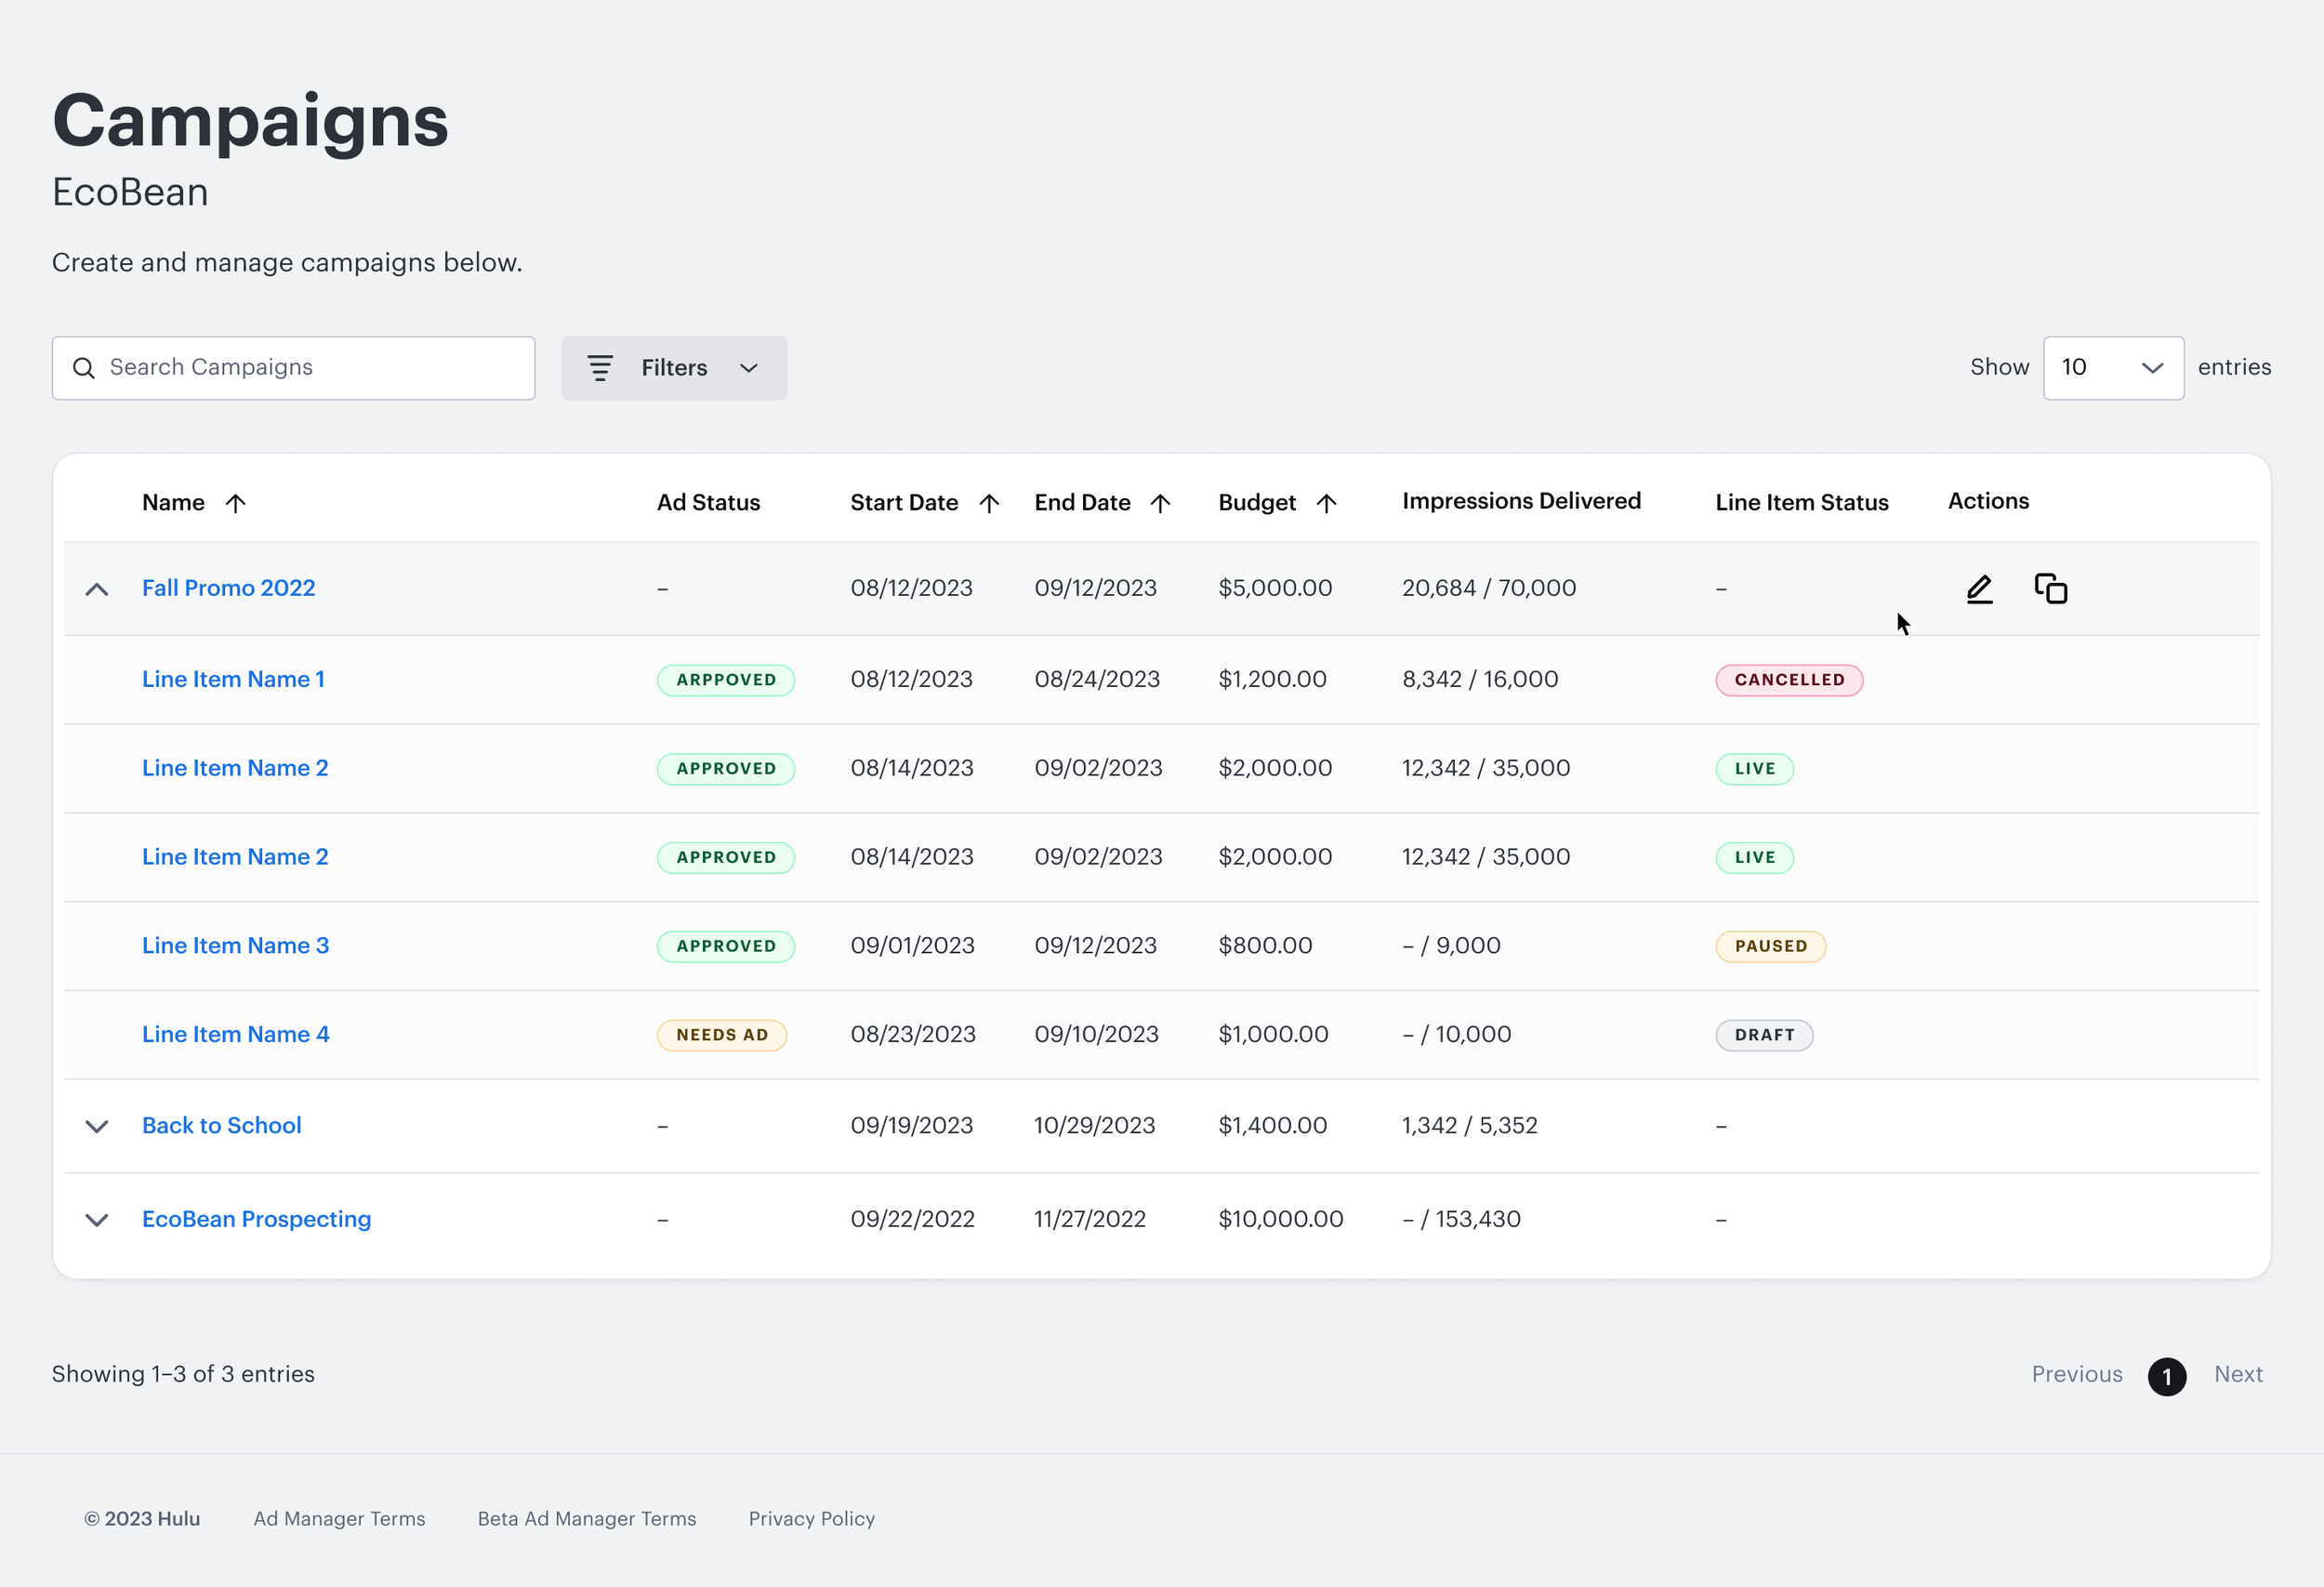Sort by Budget arrow icon
This screenshot has height=1587, width=2324.
click(x=1326, y=503)
